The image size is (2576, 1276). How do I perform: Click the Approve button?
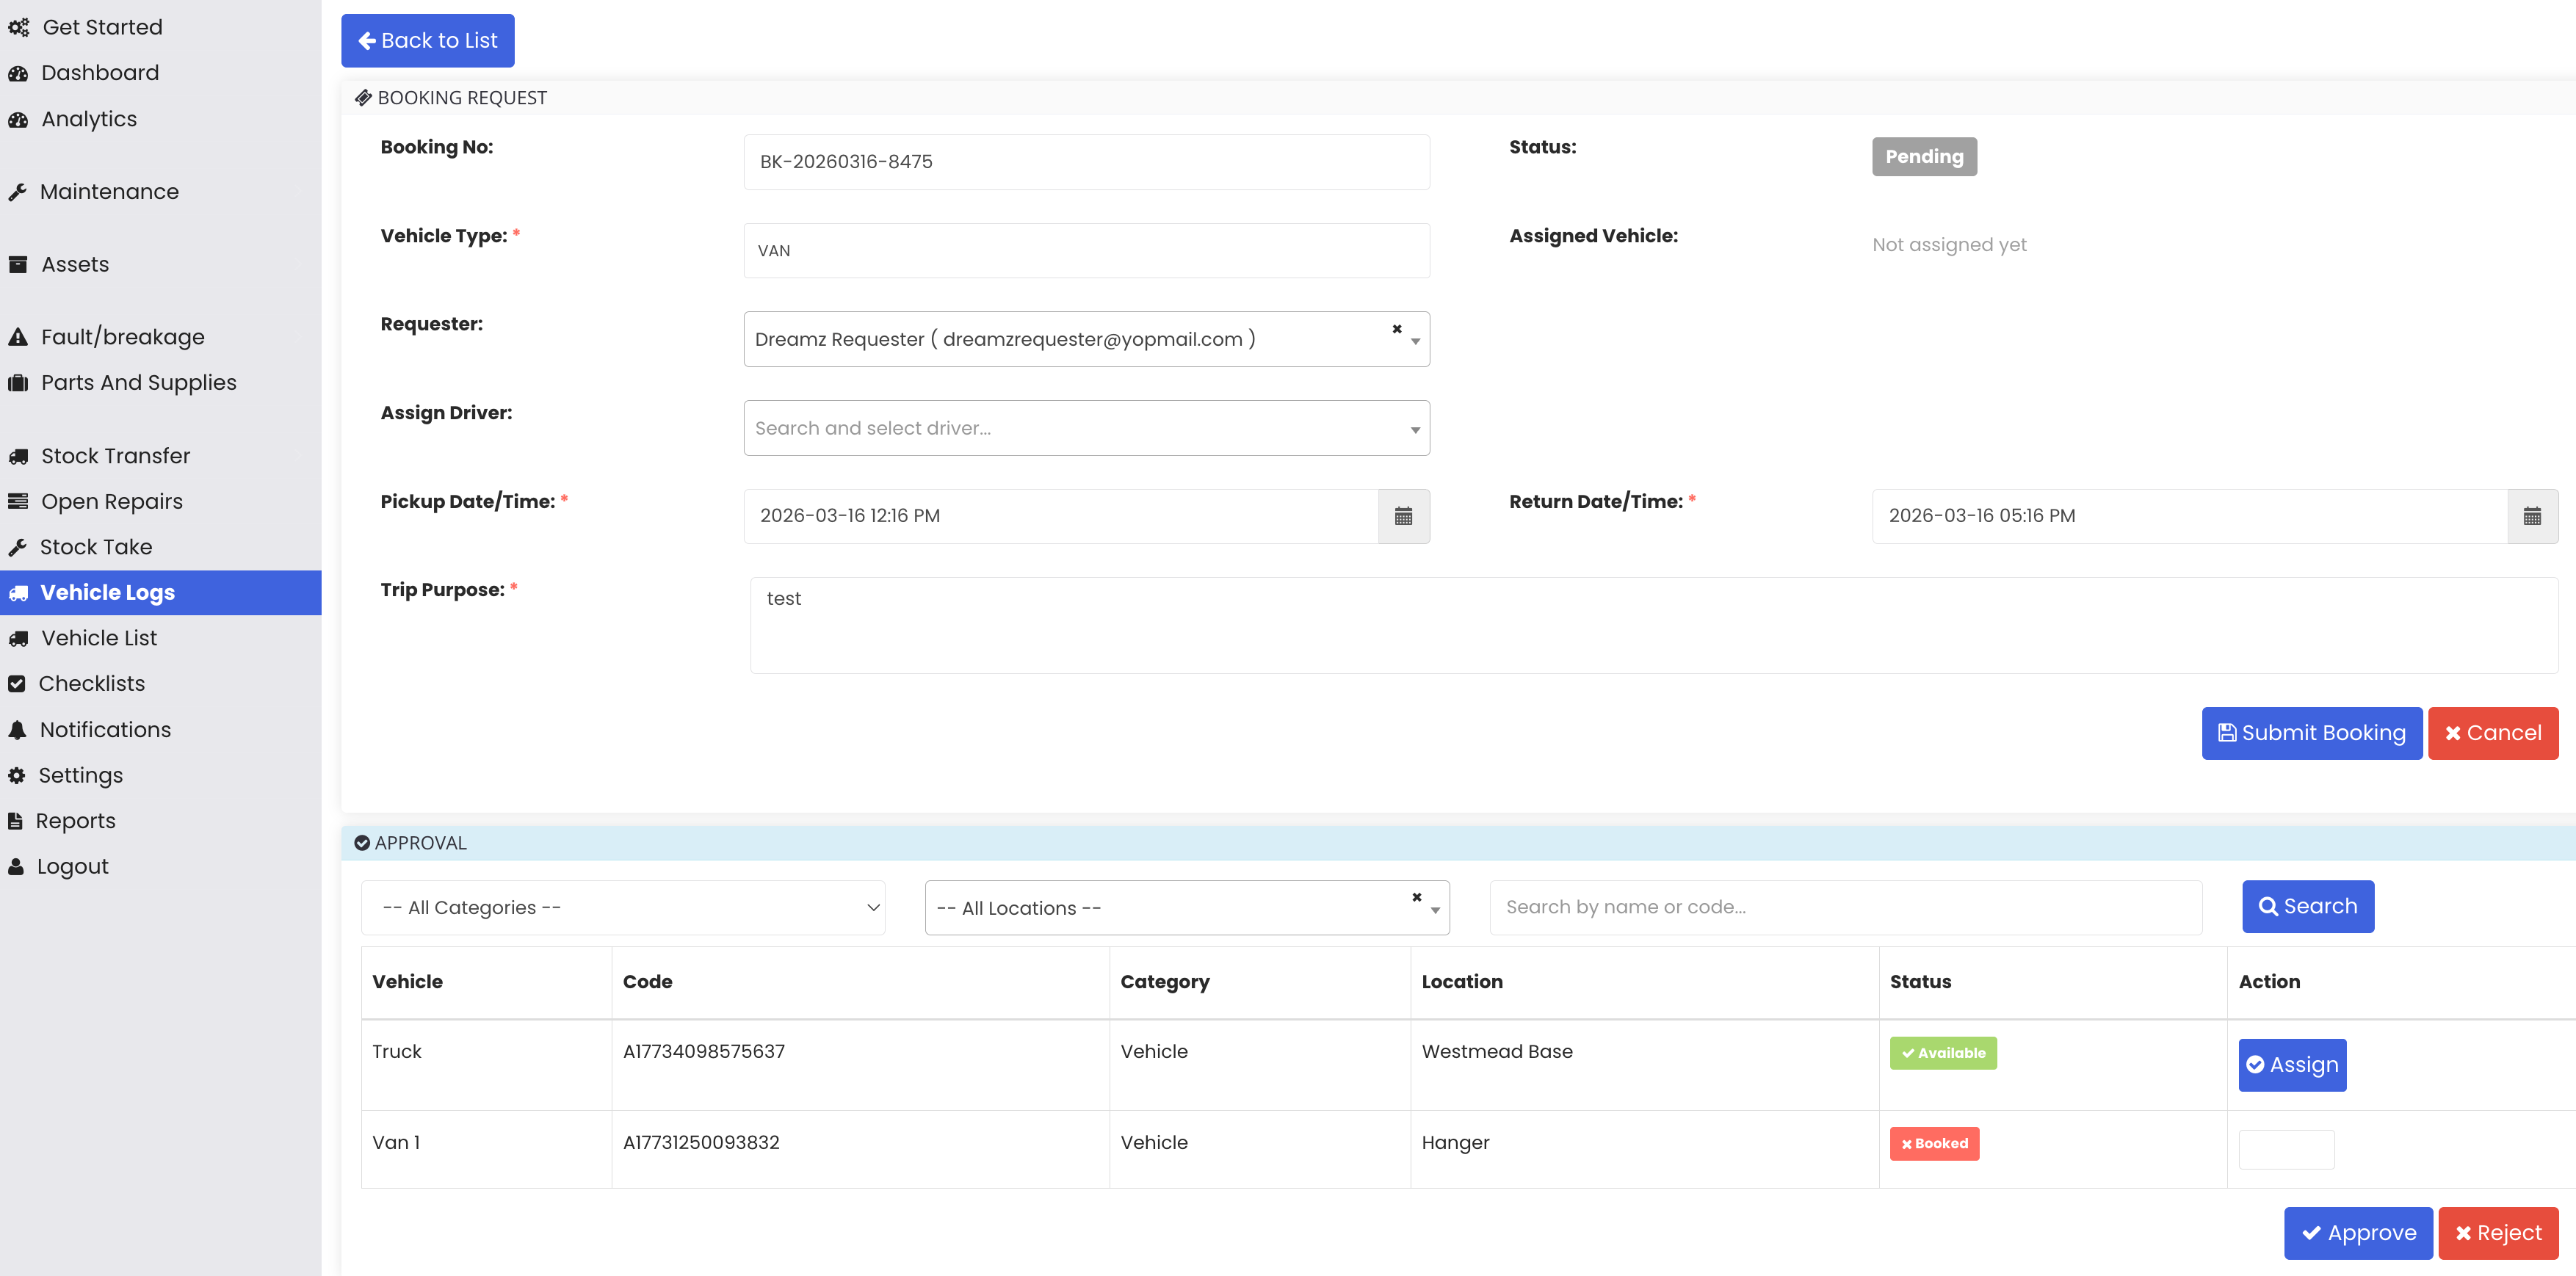(2357, 1233)
